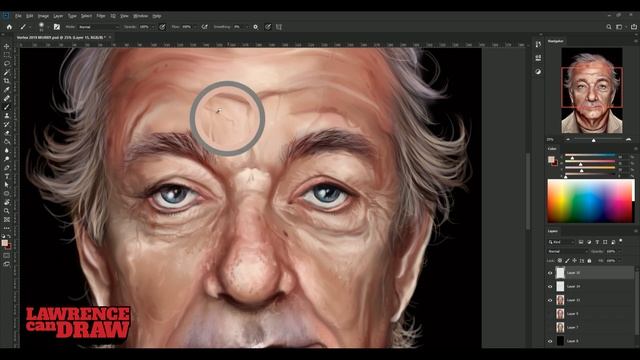Open the Image menu
The image size is (640, 360).
tap(43, 16)
